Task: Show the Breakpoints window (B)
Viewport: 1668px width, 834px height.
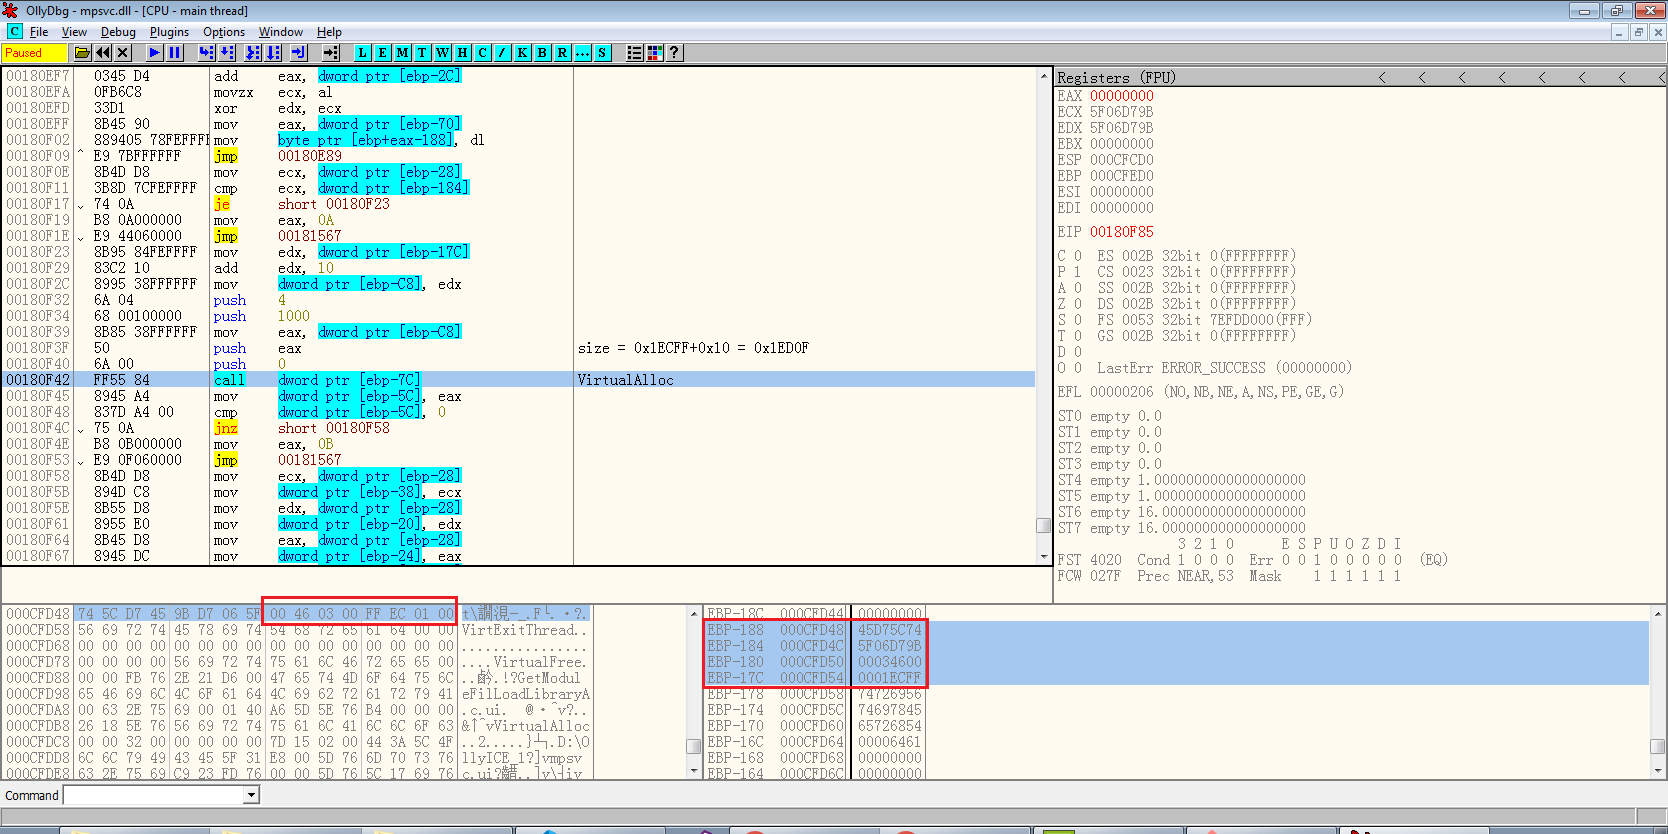Action: [x=542, y=53]
